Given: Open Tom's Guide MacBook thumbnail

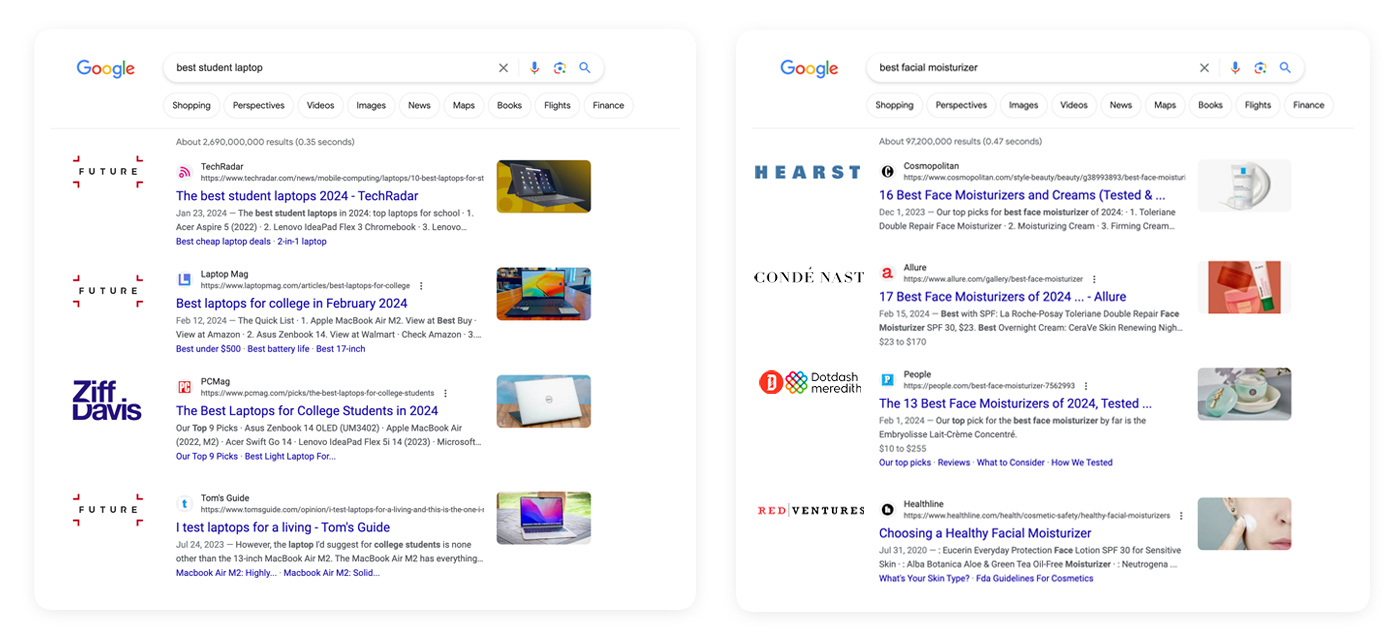Looking at the screenshot, I should 544,518.
